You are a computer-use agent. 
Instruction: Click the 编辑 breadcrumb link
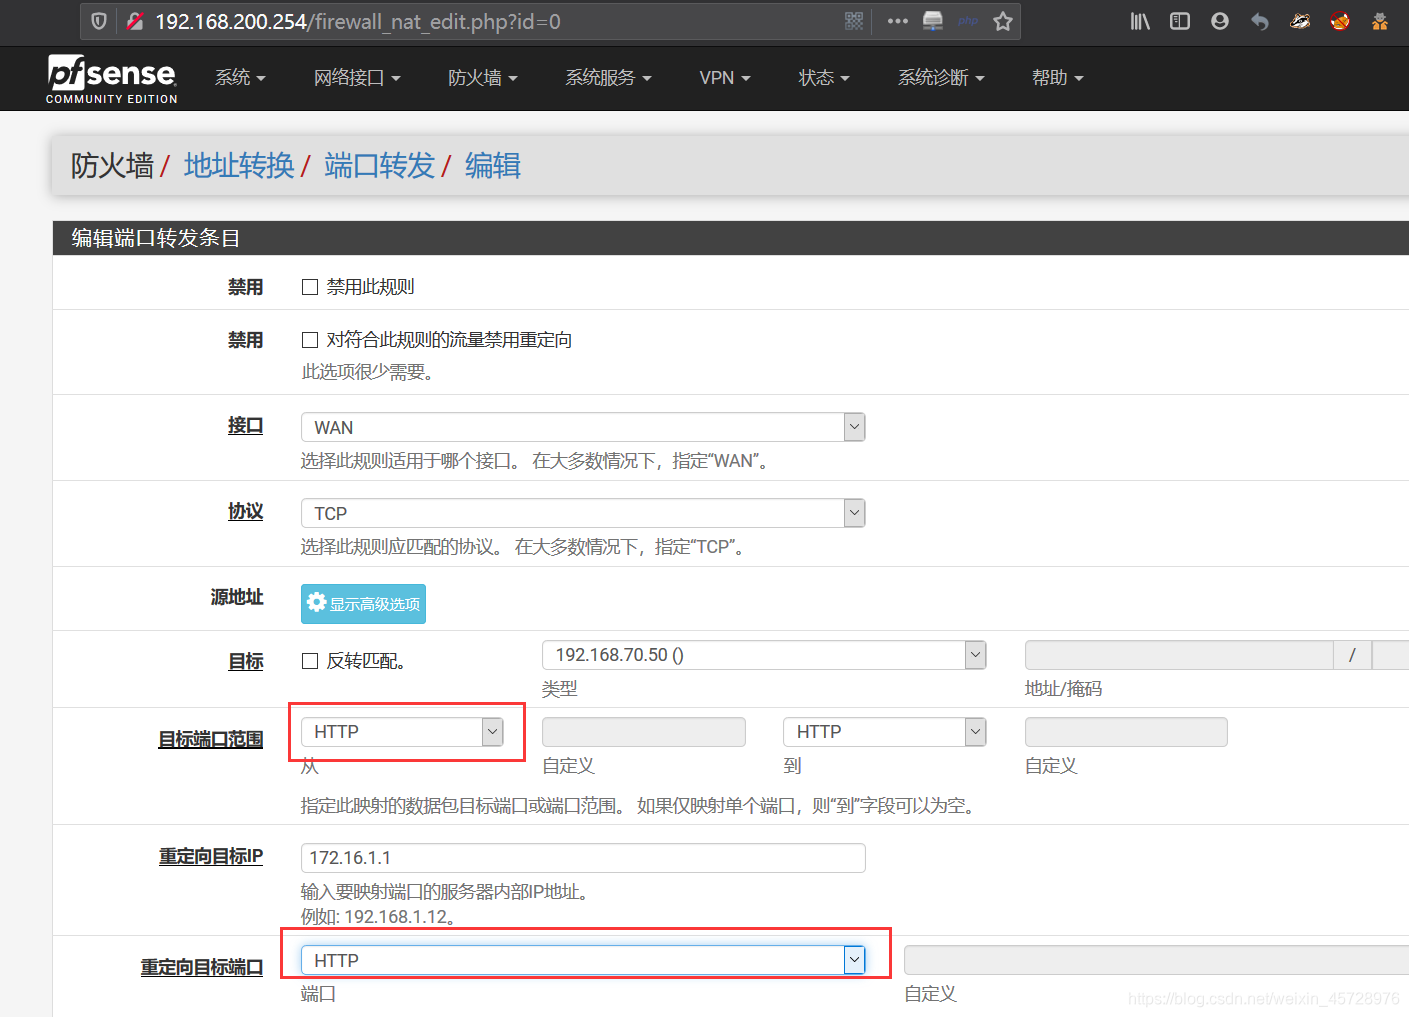click(493, 165)
